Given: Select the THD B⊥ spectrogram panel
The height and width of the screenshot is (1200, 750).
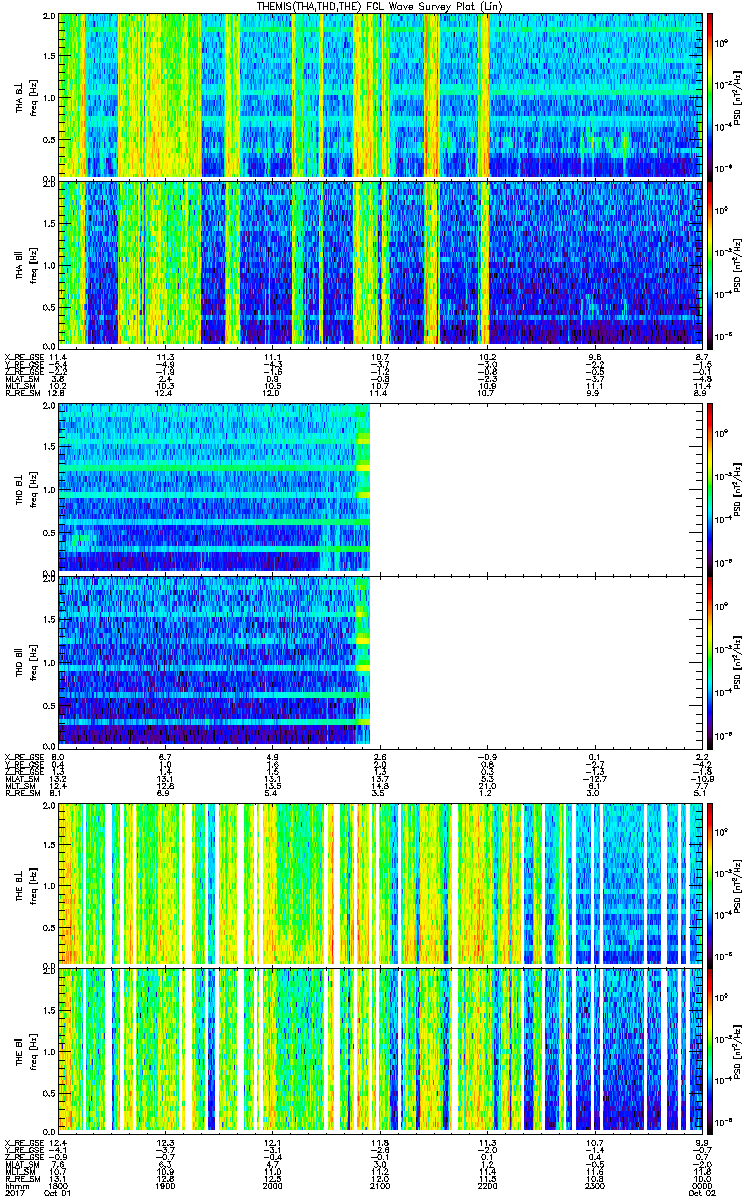Looking at the screenshot, I should [381, 488].
